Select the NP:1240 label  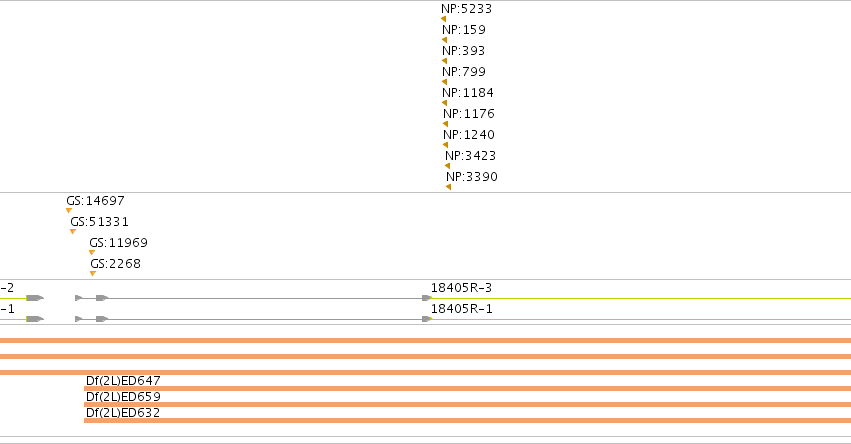click(x=469, y=135)
